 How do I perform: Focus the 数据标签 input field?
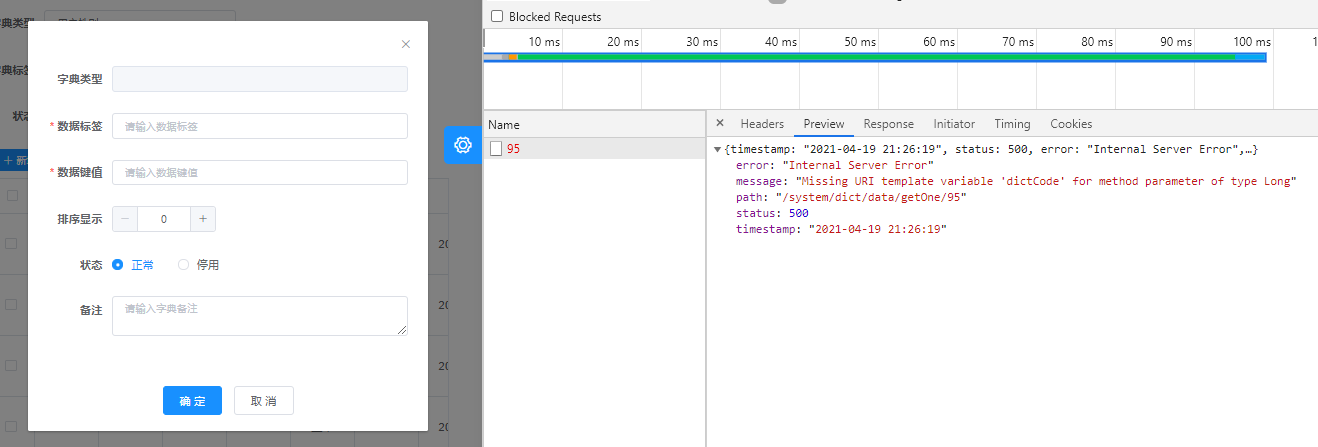click(x=260, y=126)
